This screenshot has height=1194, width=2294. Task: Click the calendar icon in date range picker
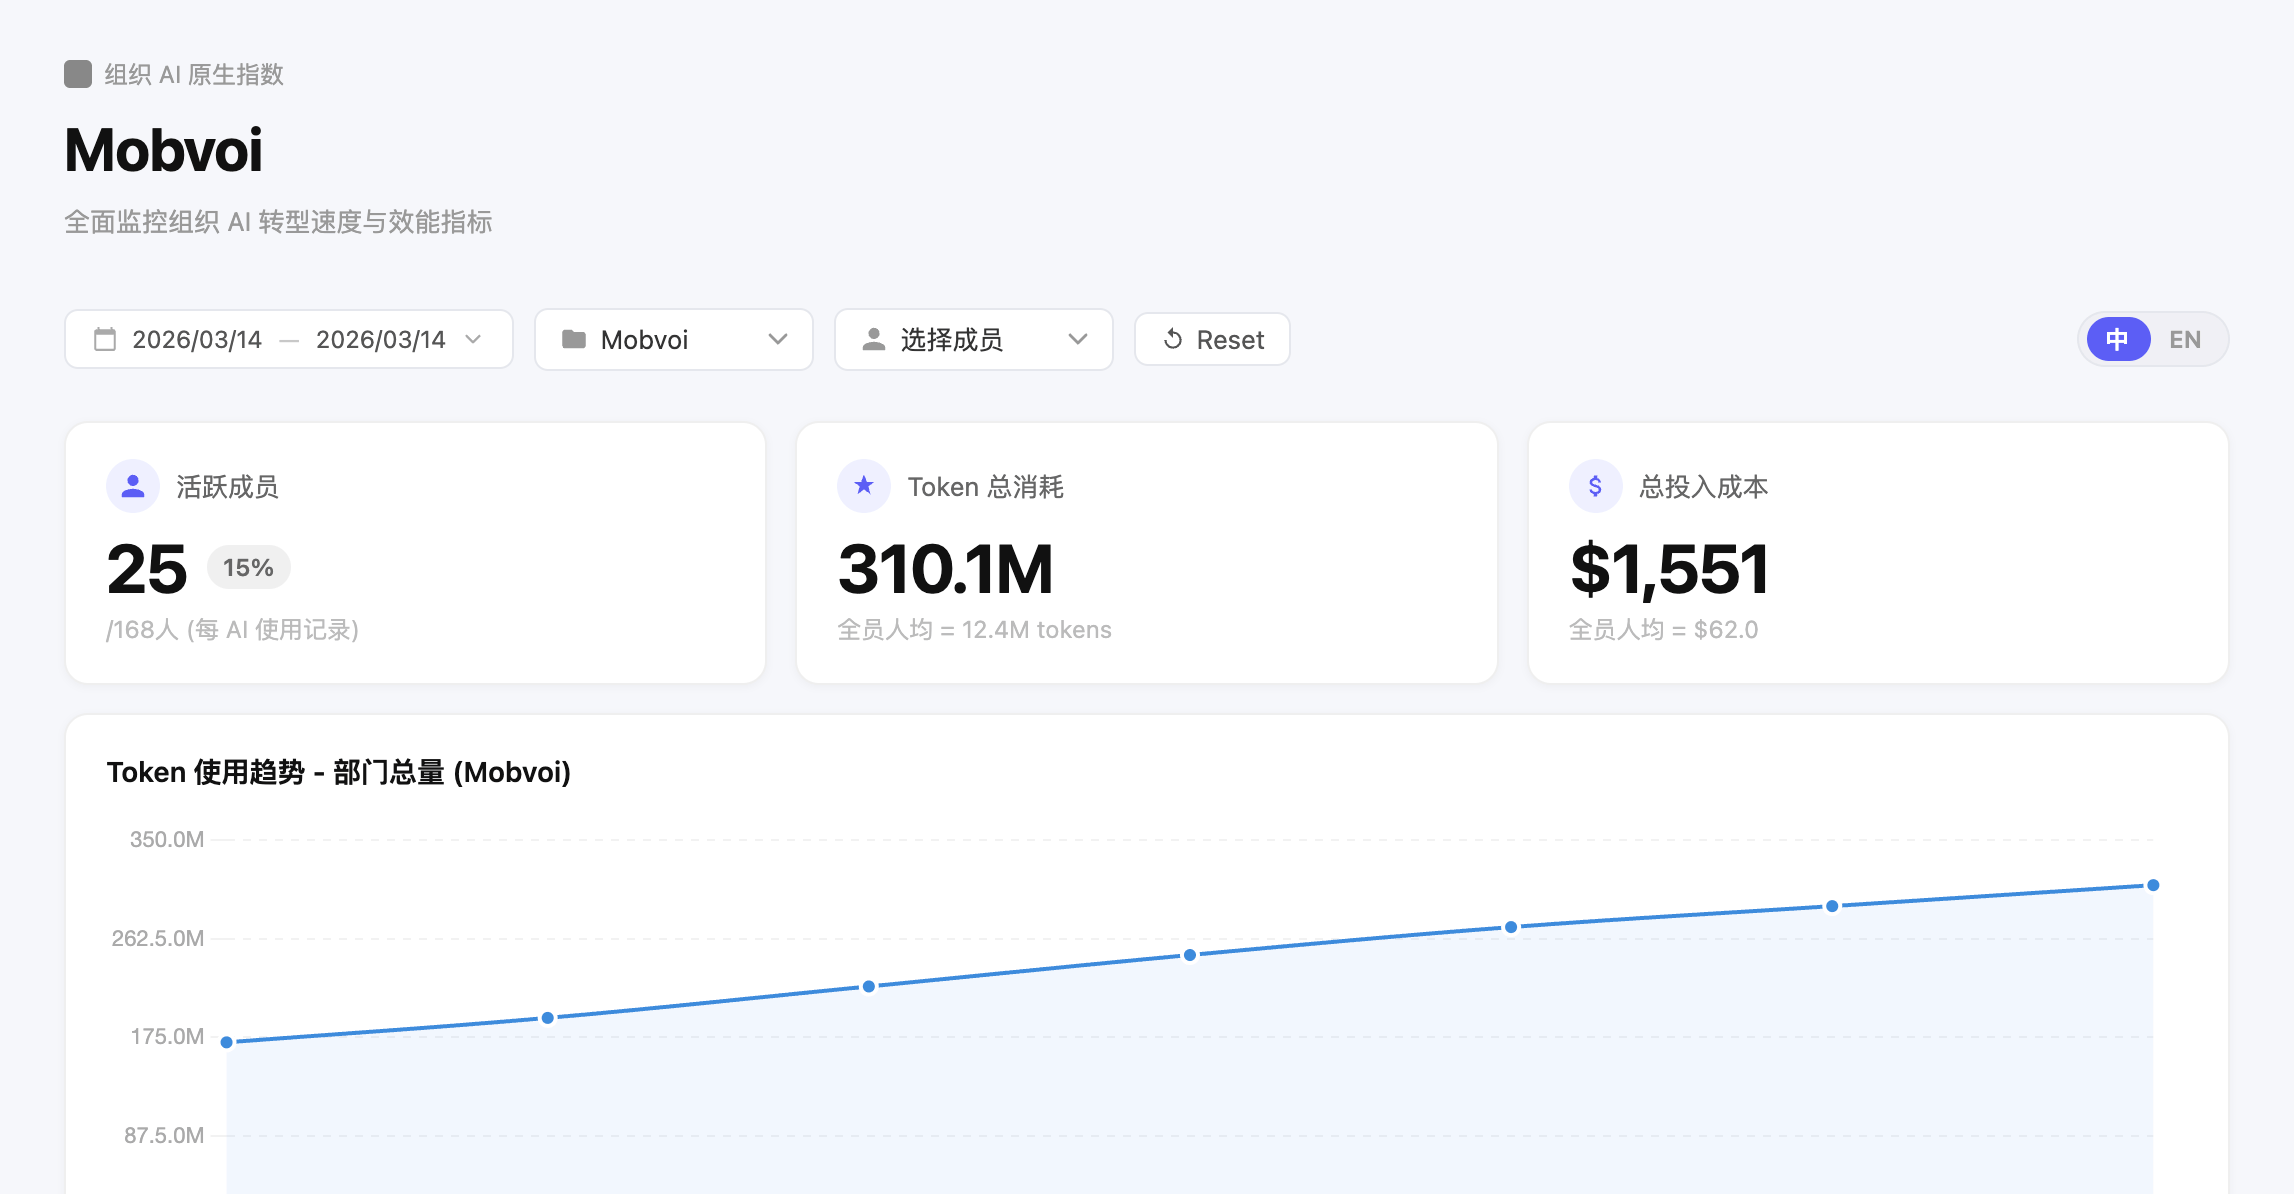[x=105, y=340]
